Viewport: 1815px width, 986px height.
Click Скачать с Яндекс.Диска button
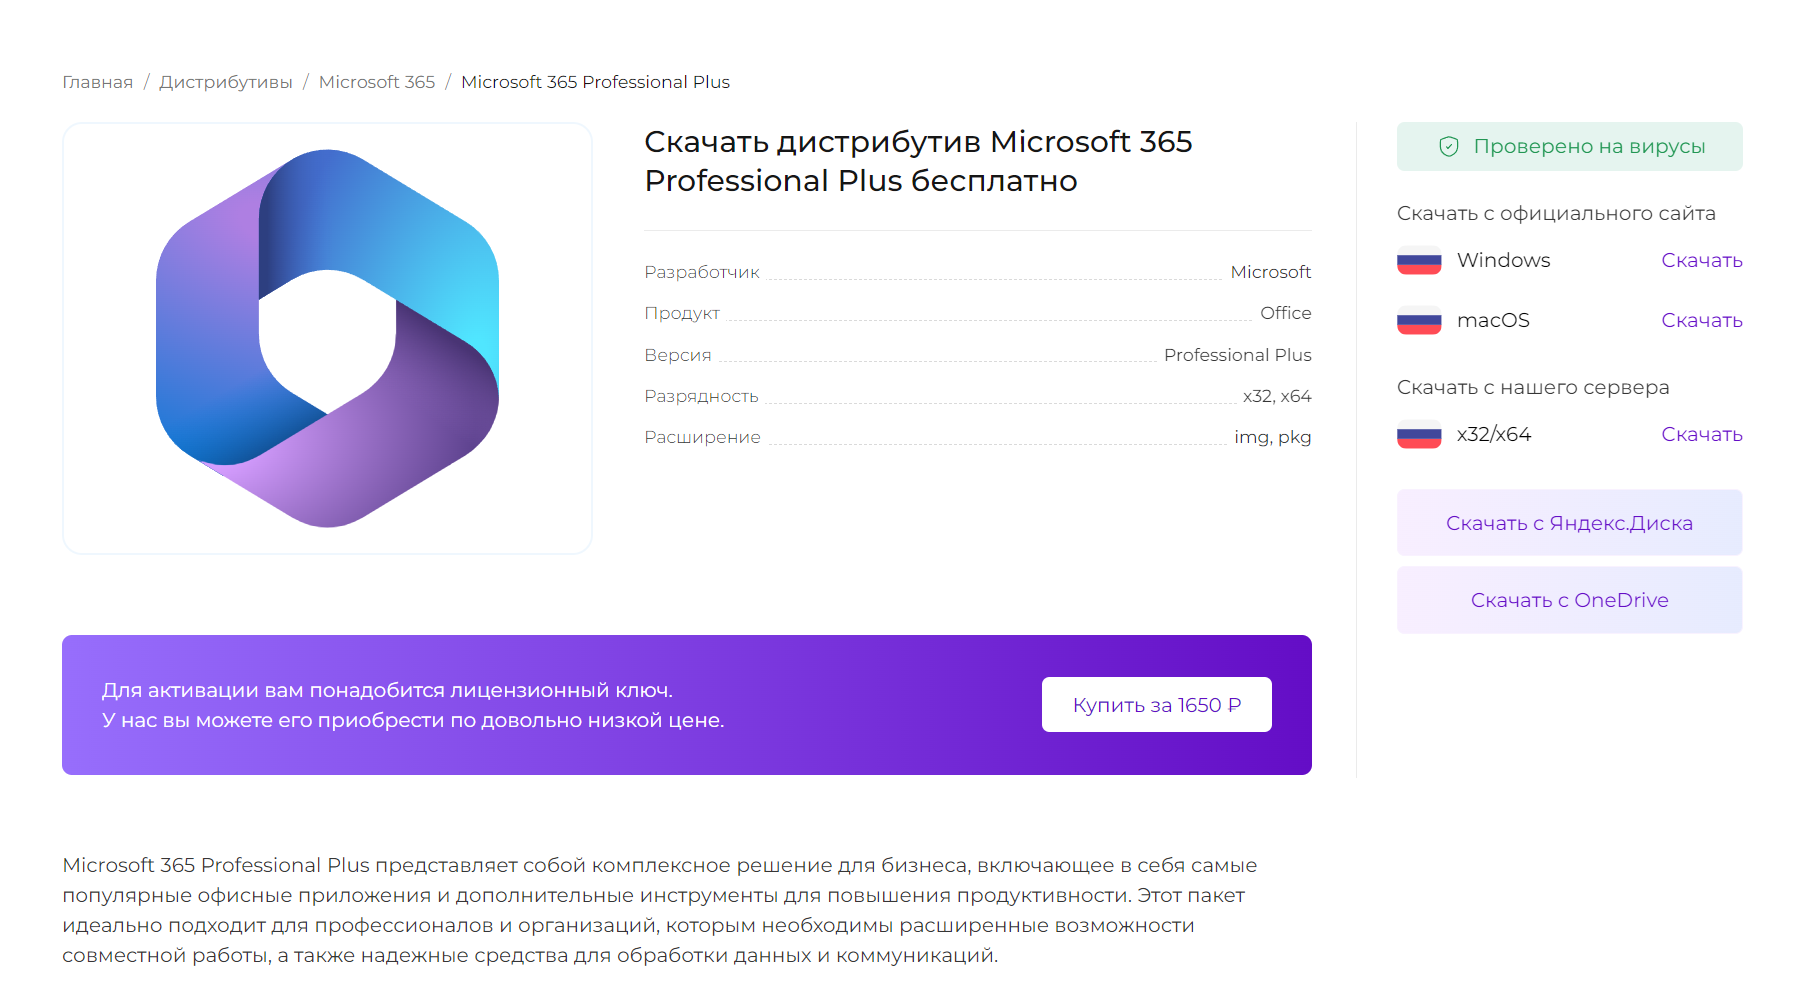coord(1569,522)
